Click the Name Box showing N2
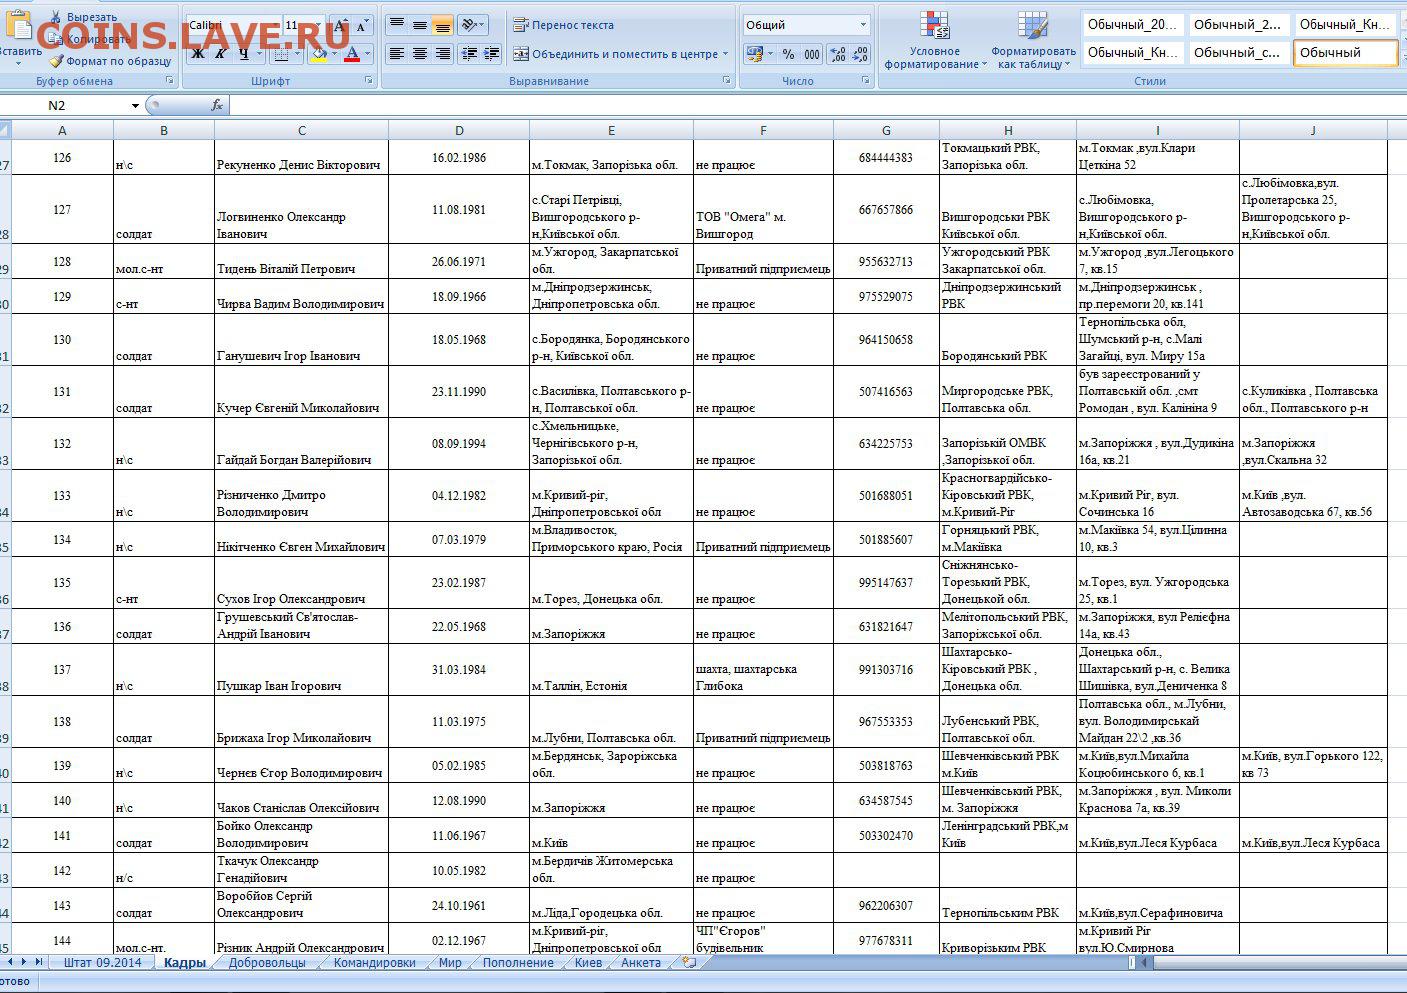This screenshot has height=993, width=1407. [64, 105]
